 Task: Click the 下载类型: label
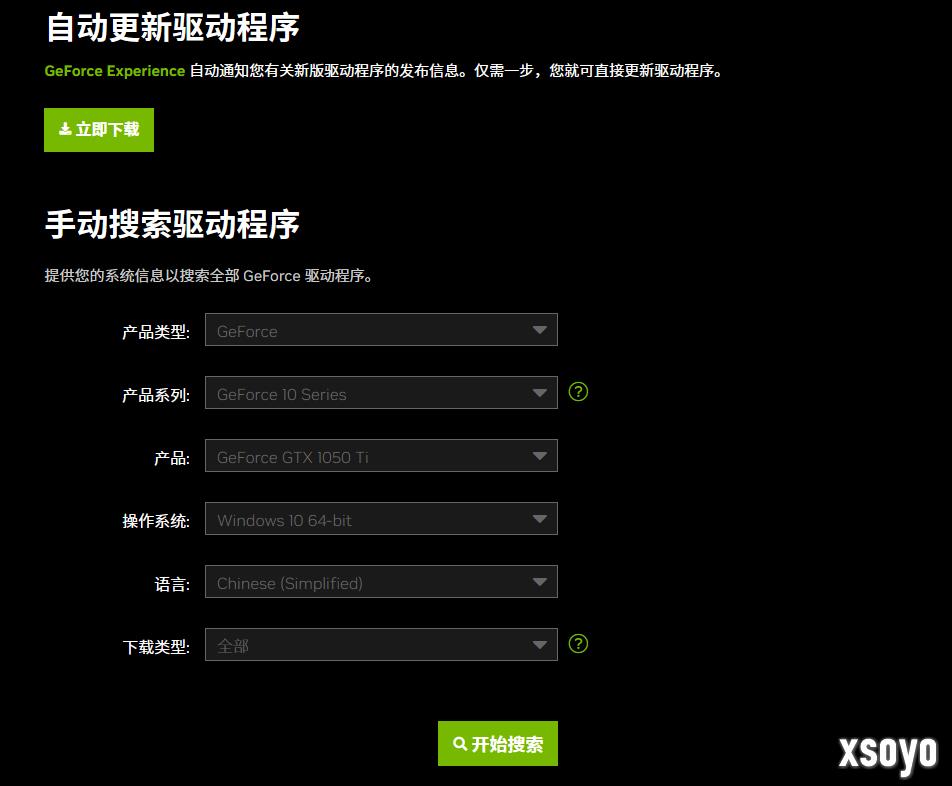(156, 647)
